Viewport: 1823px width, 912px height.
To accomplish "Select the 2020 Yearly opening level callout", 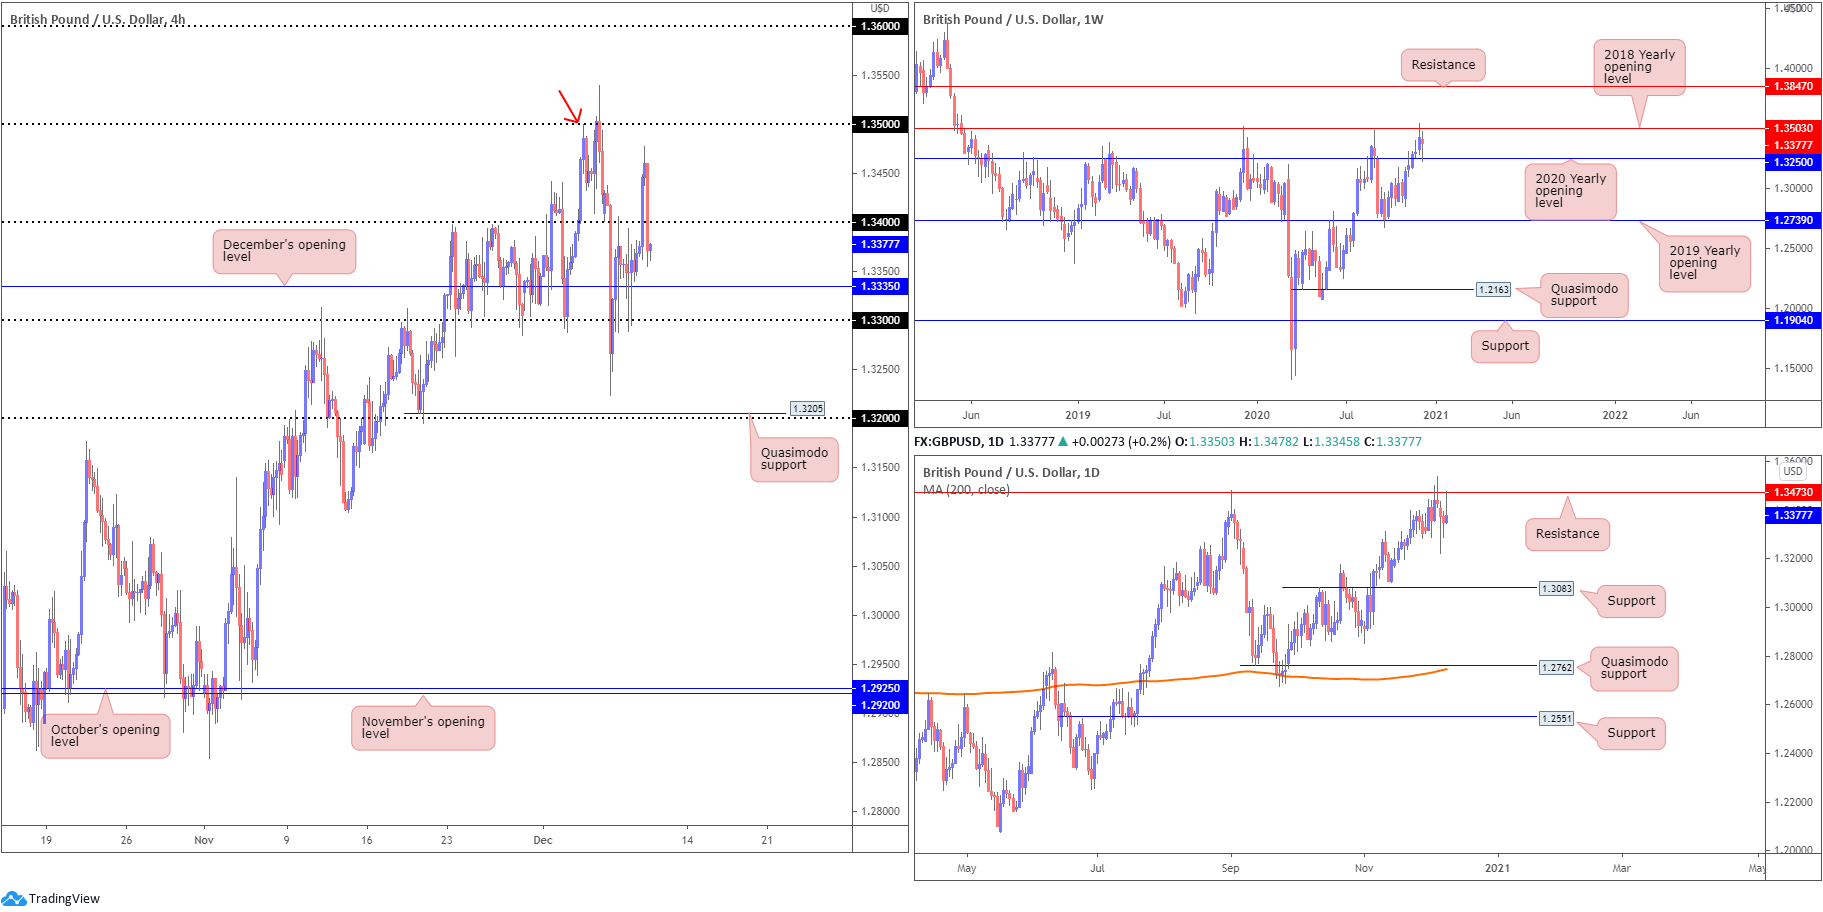I will pyautogui.click(x=1570, y=191).
